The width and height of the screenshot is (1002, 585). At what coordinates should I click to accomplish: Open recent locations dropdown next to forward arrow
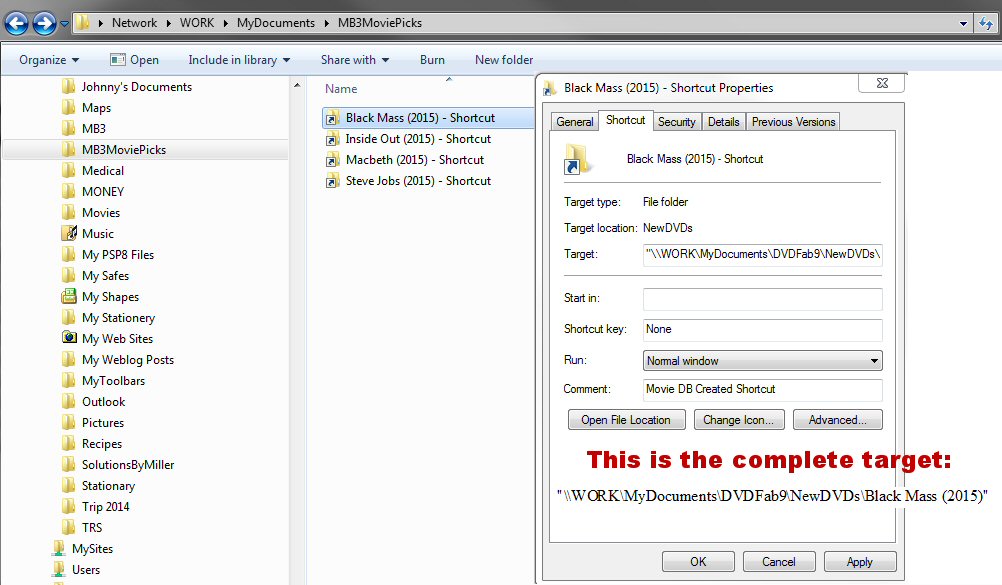coord(64,24)
